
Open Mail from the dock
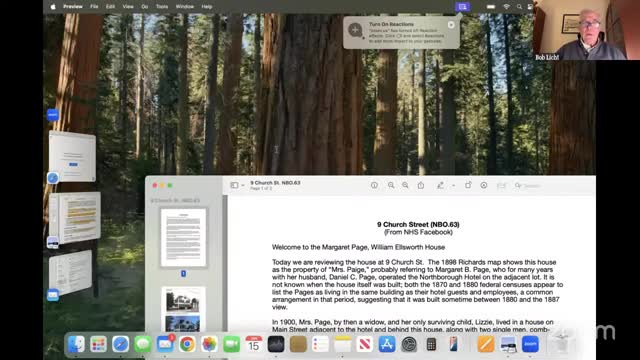(x=165, y=344)
